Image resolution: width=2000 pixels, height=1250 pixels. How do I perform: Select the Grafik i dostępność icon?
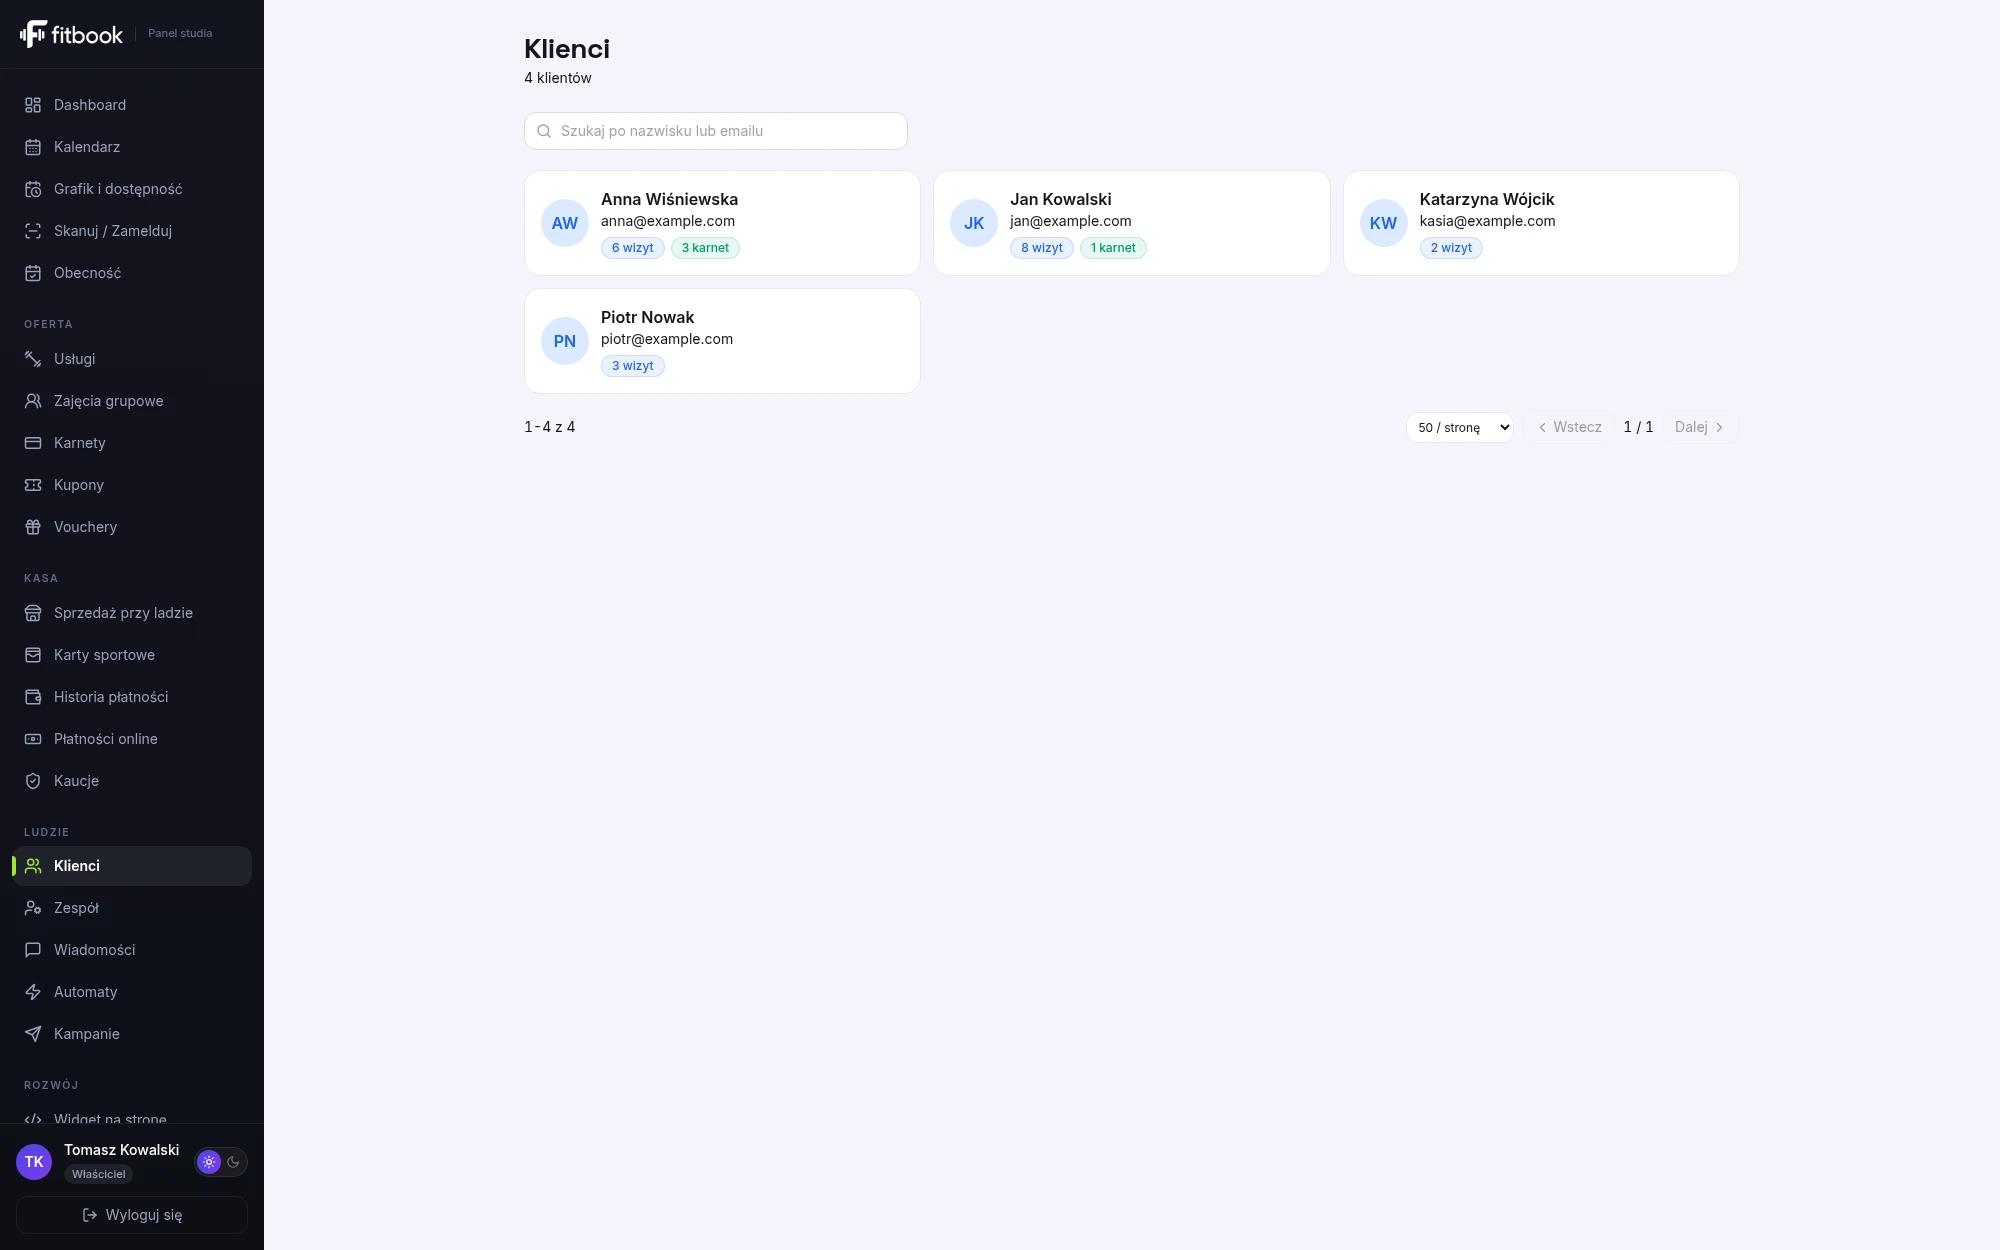[33, 189]
